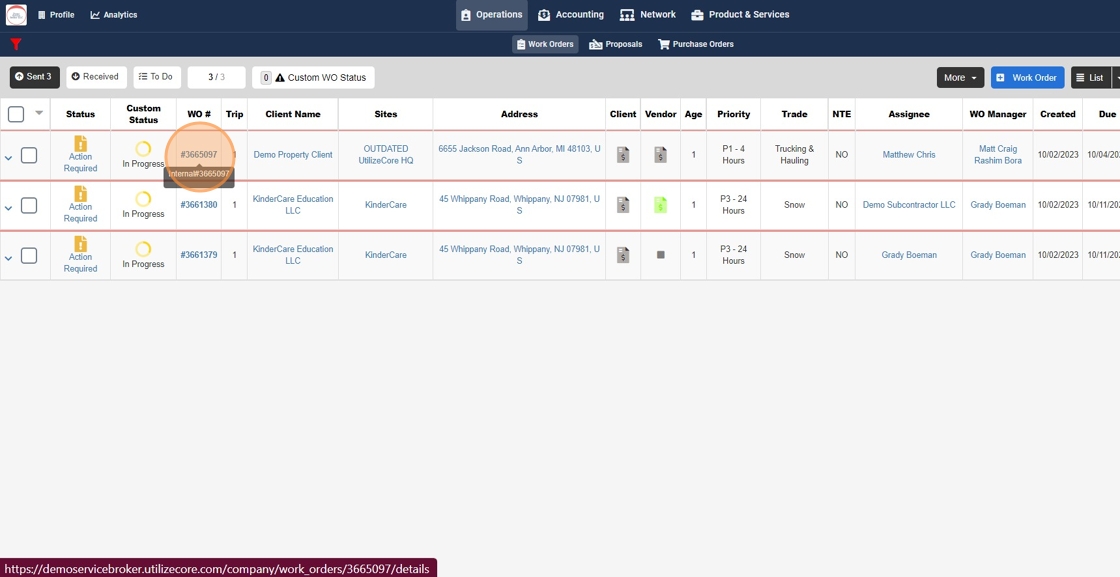The height and width of the screenshot is (577, 1120).
Task: Click In Progress spinner icon for #3661379
Action: click(x=143, y=249)
